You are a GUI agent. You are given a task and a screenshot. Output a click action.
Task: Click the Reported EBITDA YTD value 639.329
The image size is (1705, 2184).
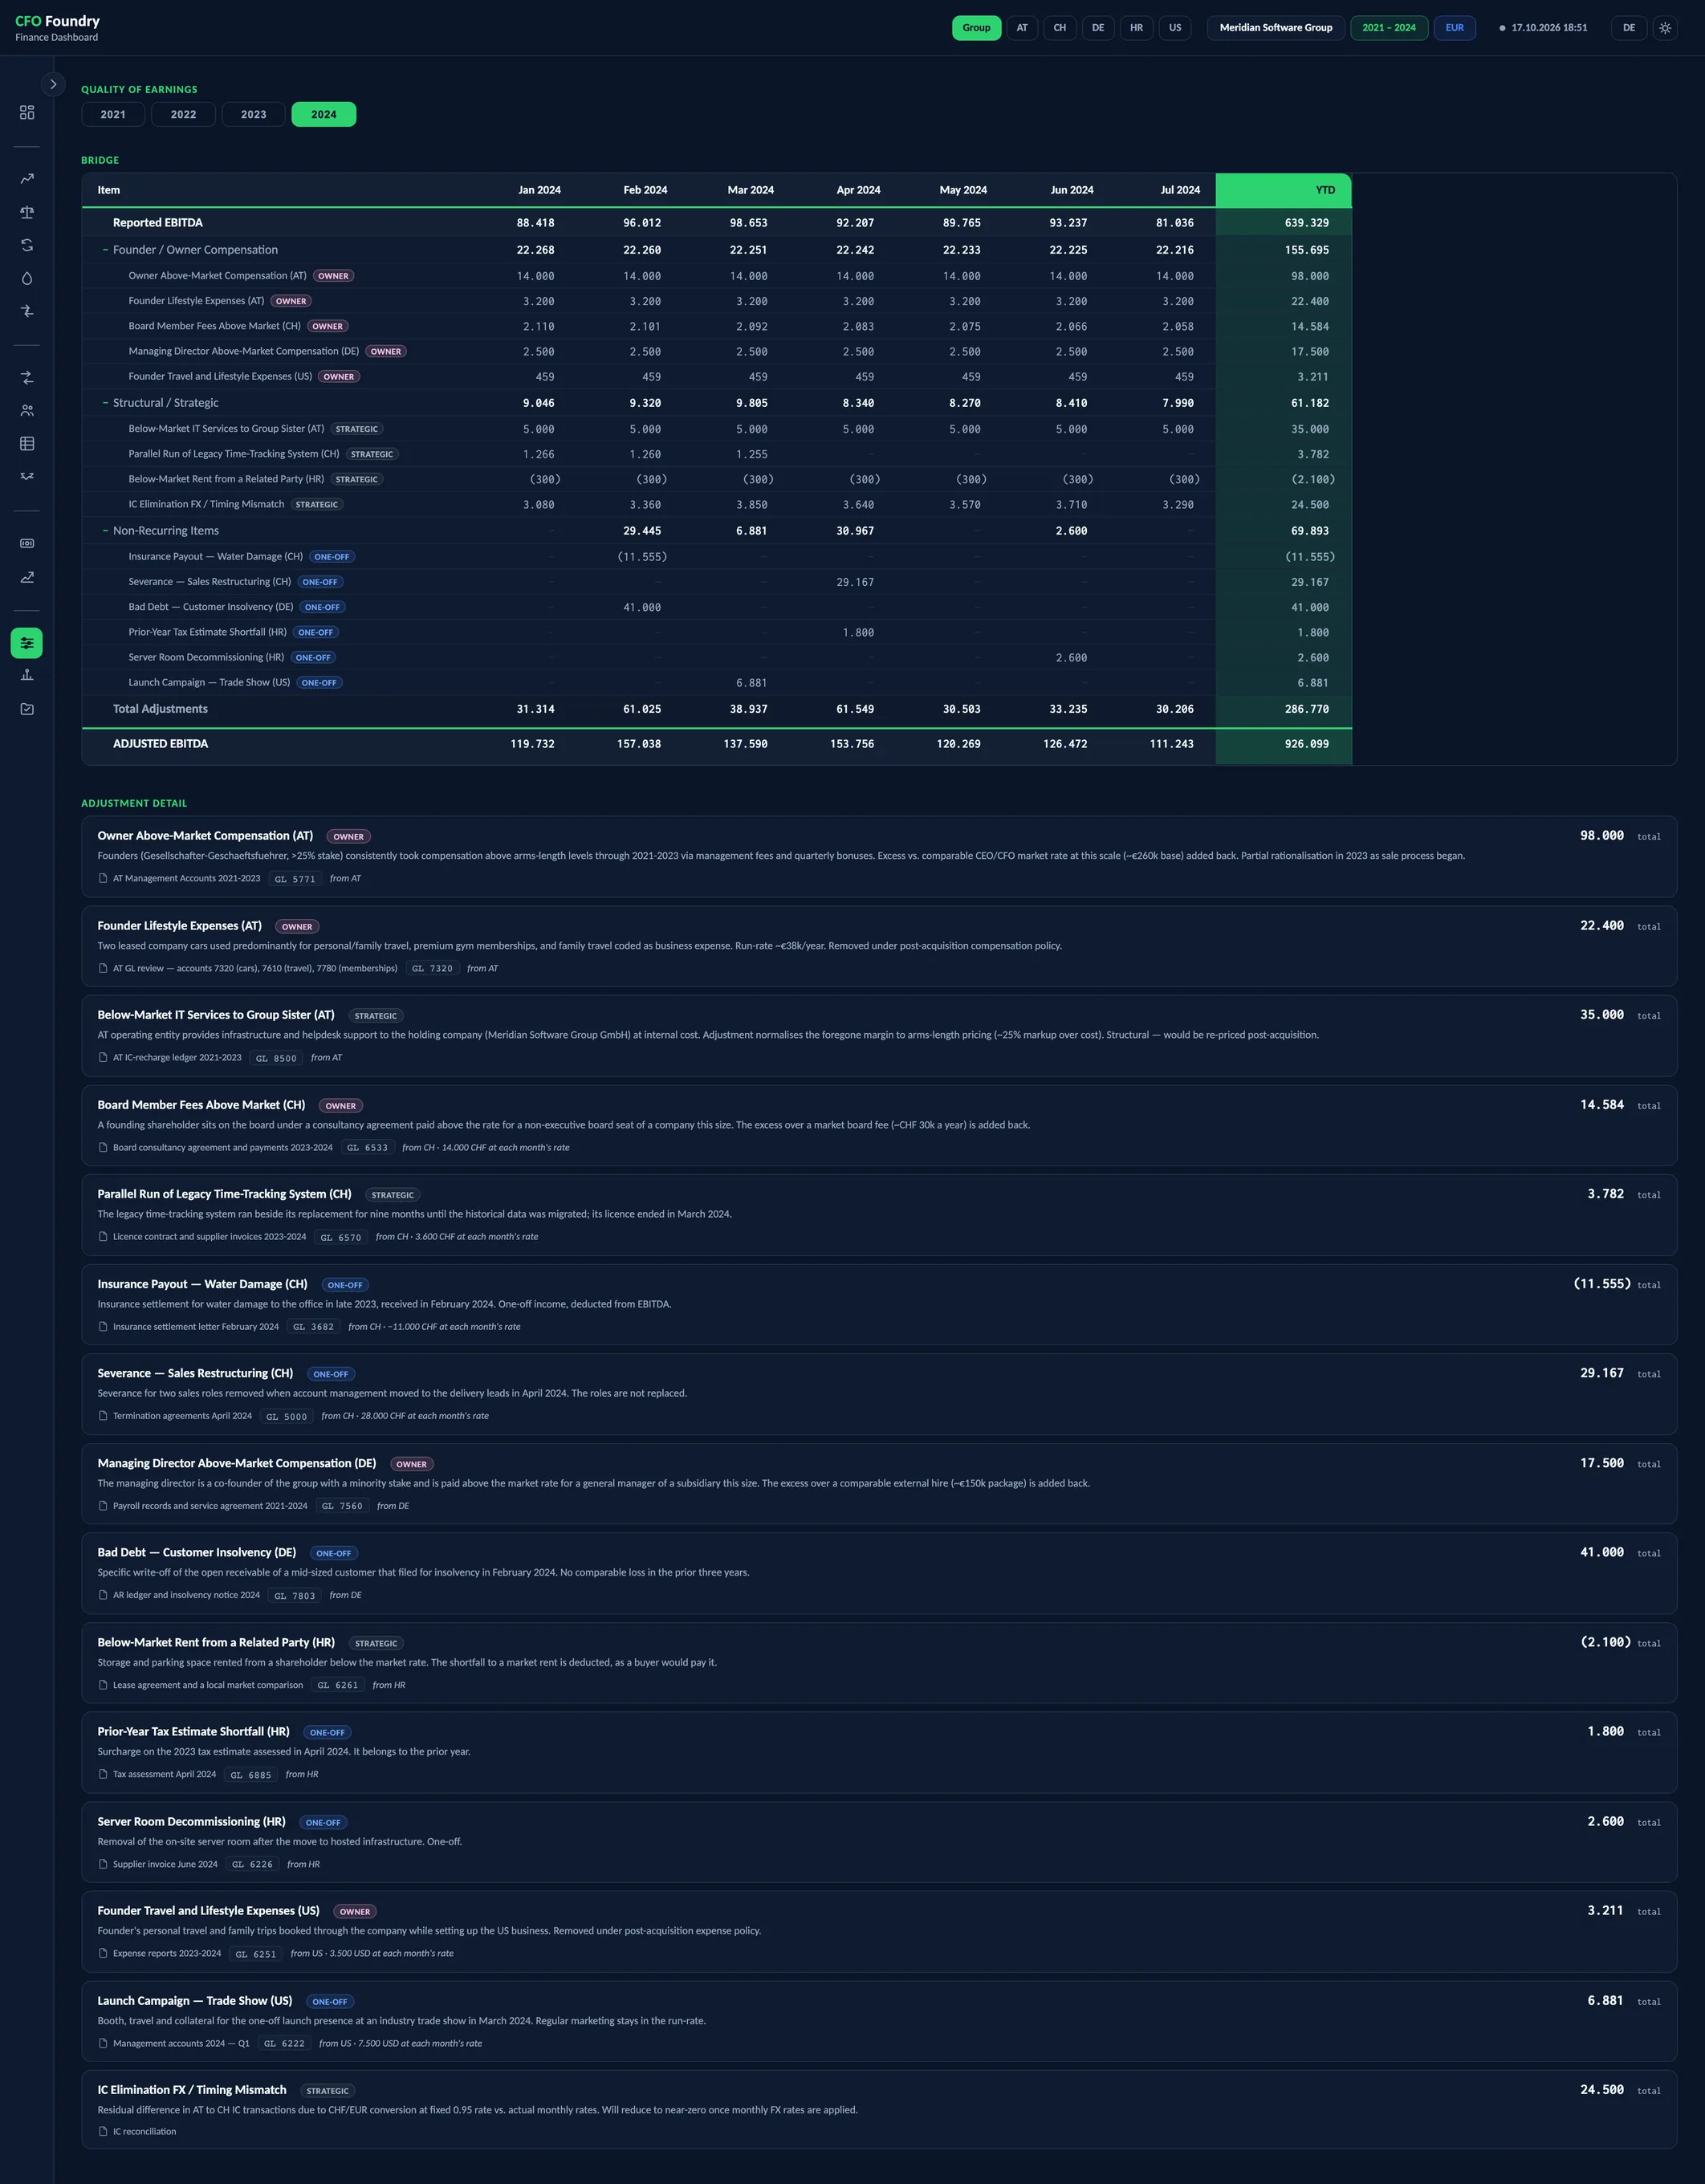[x=1306, y=223]
